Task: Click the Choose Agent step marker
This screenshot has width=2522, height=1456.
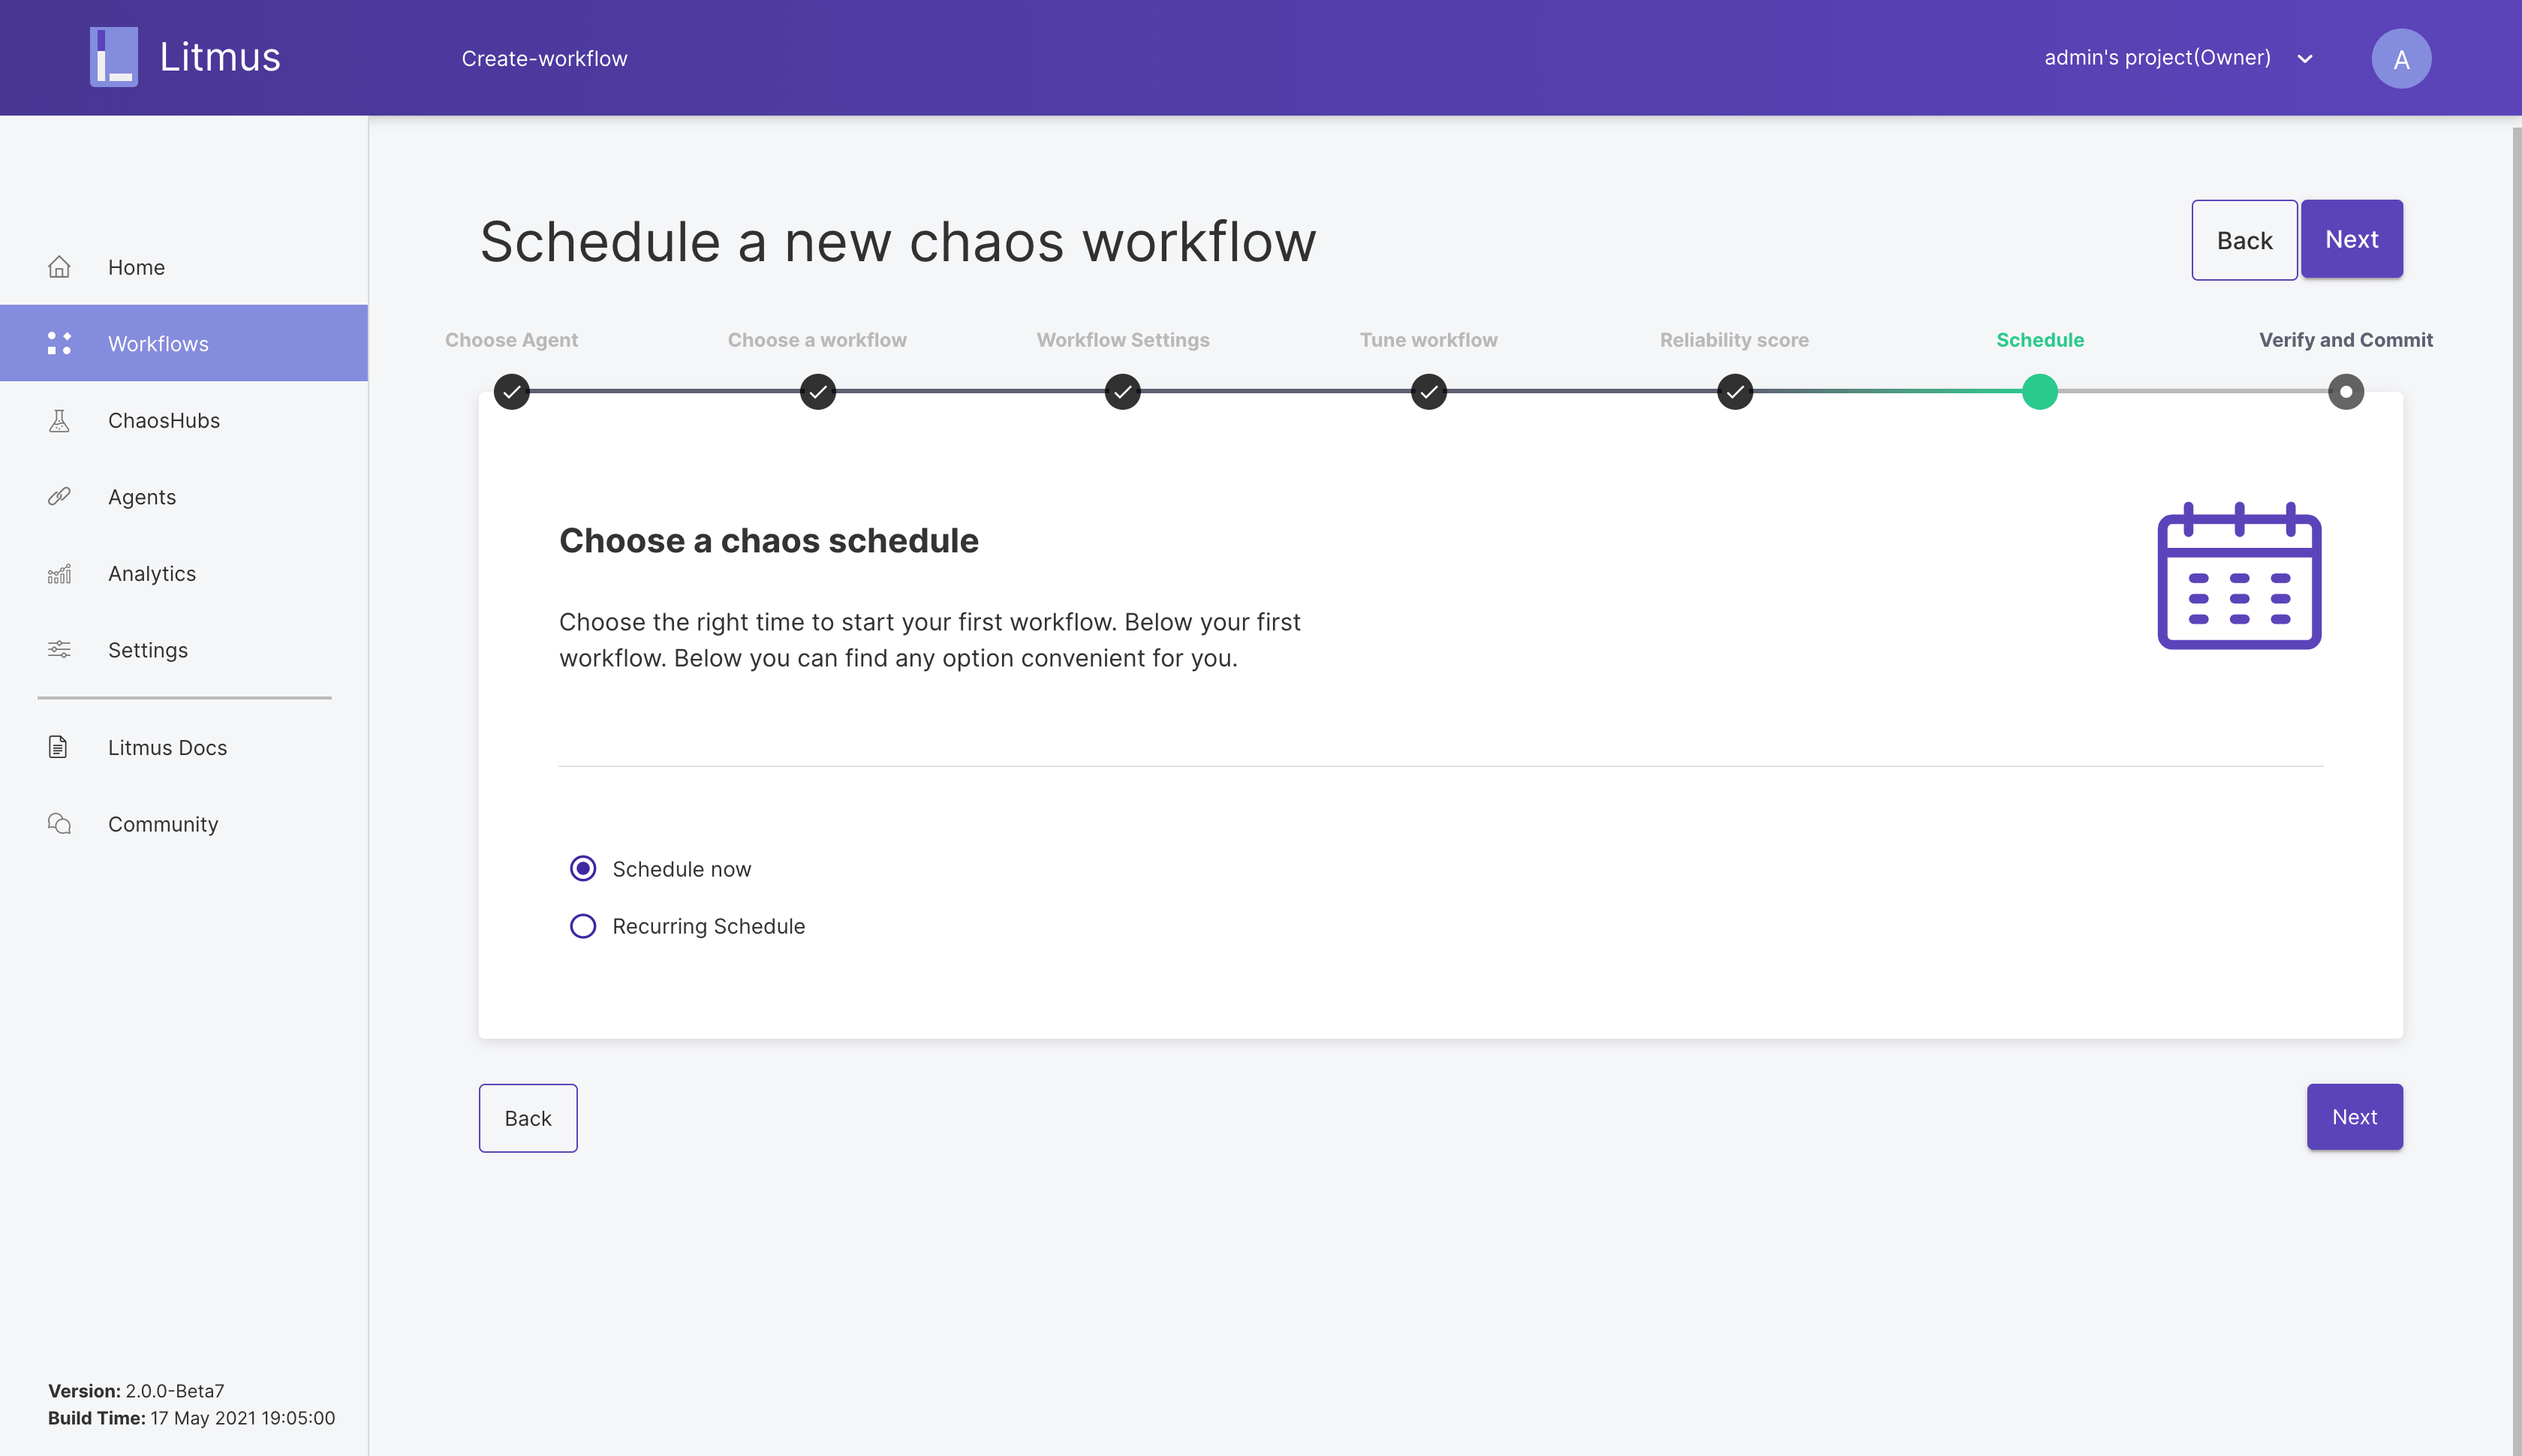Action: click(x=512, y=392)
